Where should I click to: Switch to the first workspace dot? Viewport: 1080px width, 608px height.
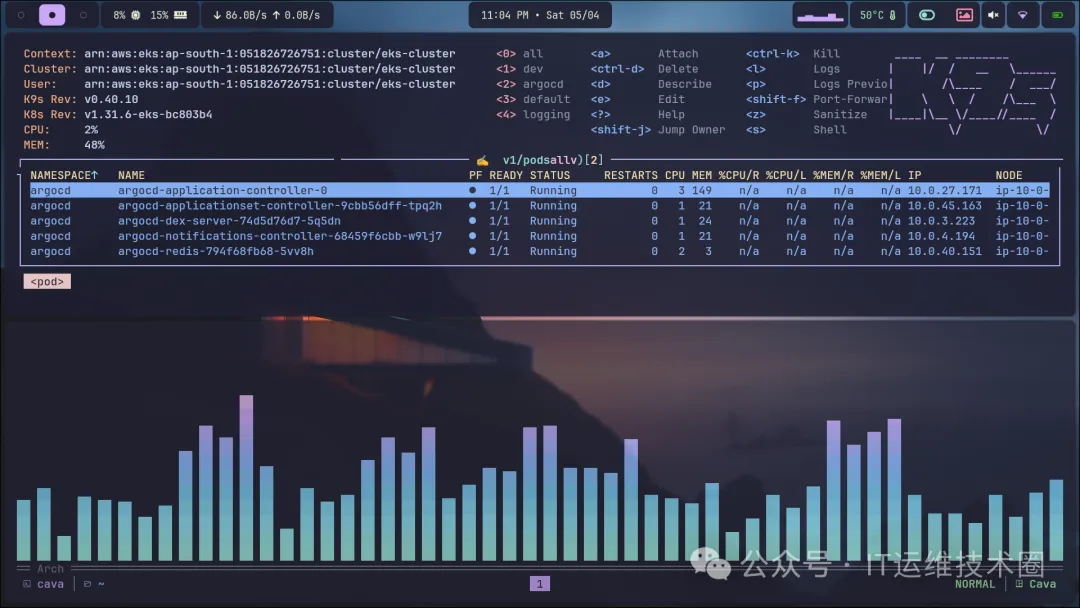pos(21,15)
